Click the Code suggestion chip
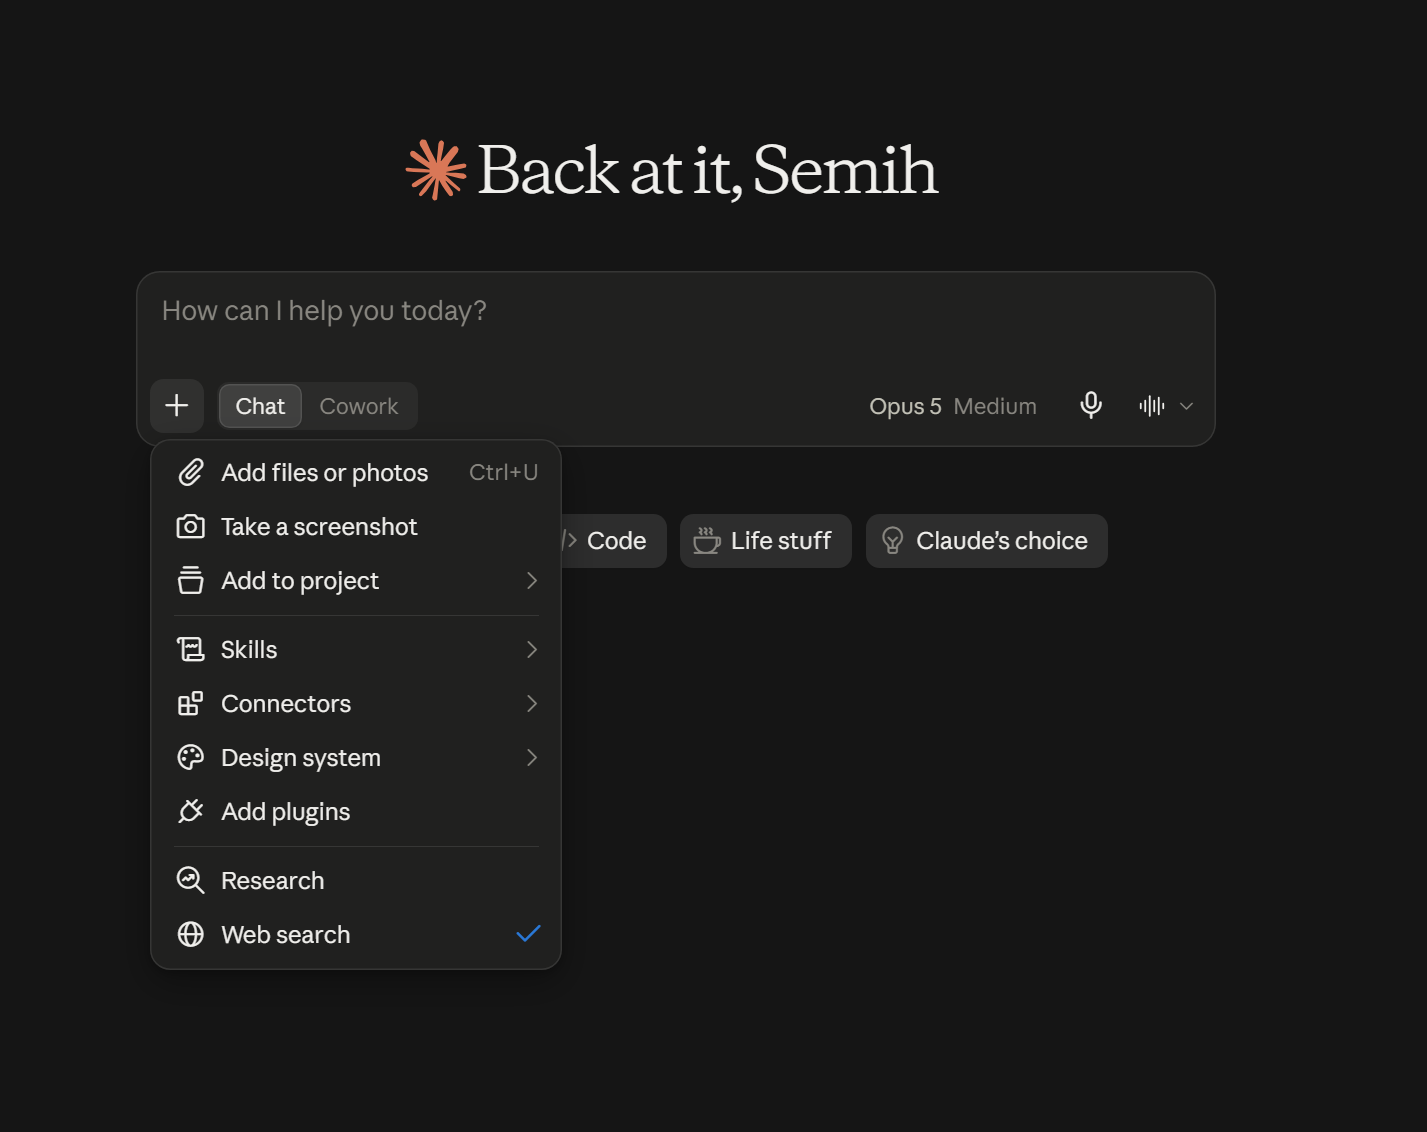Image resolution: width=1427 pixels, height=1132 pixels. [613, 541]
